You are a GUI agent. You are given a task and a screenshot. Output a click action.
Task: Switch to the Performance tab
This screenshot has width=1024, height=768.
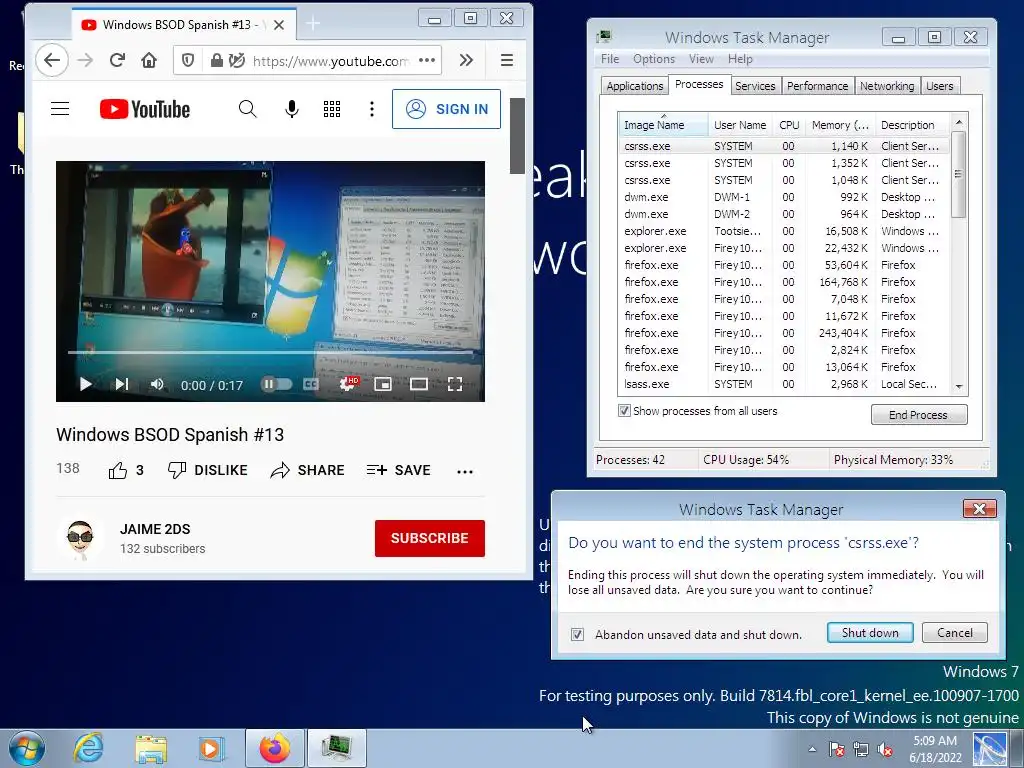pos(817,86)
